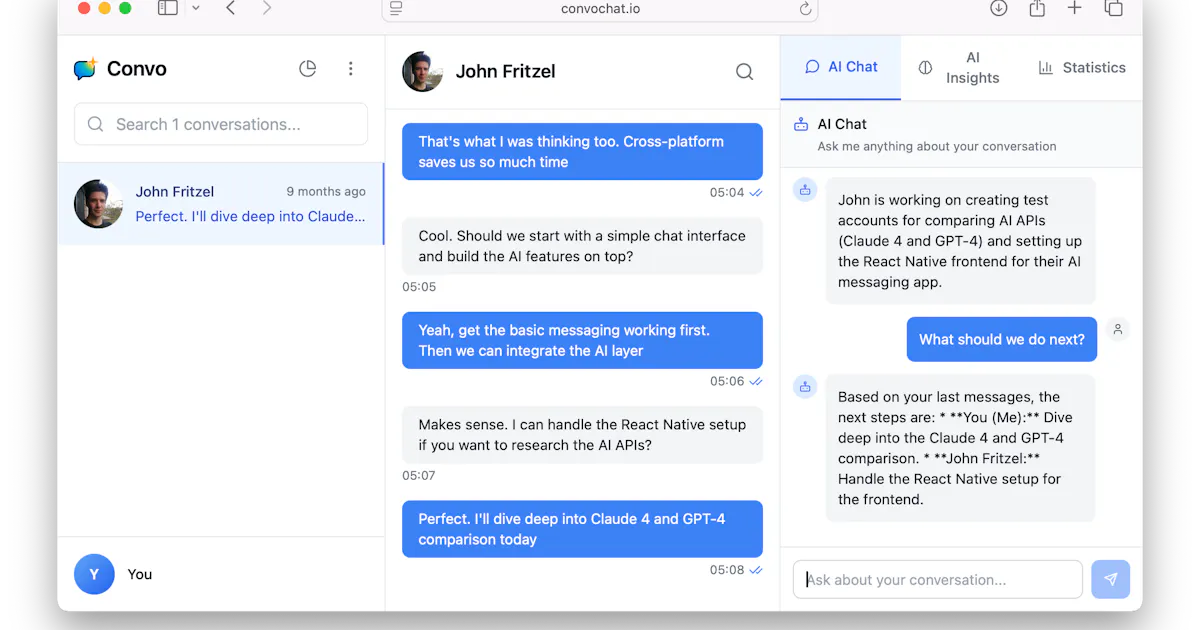Focus the Ask about your conversation field
This screenshot has height=630, width=1200.
938,579
